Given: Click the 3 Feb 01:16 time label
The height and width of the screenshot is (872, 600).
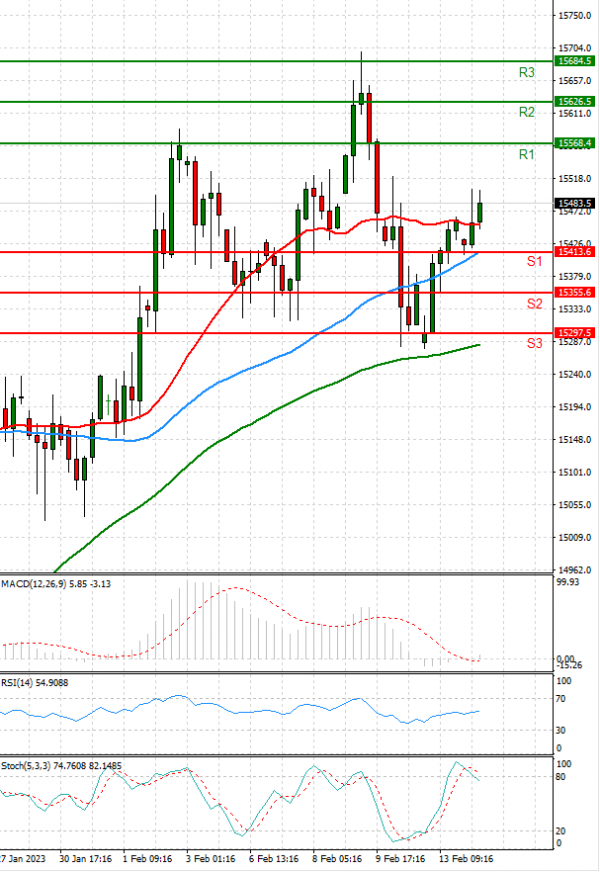Looking at the screenshot, I should [210, 859].
